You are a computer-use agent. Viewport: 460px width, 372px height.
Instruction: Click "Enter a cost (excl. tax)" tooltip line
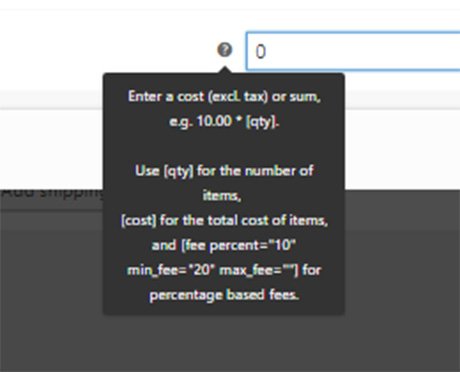pos(224,97)
